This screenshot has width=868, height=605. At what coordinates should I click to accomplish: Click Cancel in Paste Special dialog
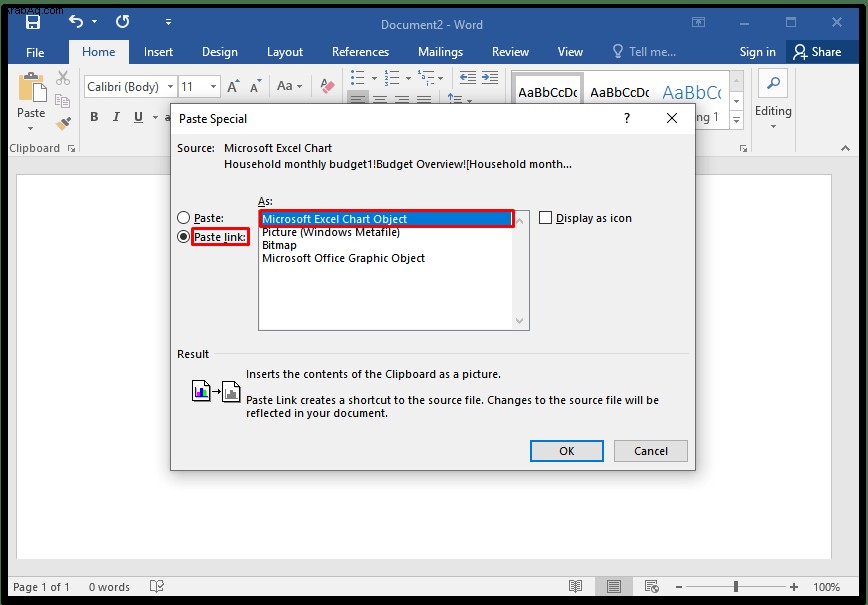coord(651,451)
